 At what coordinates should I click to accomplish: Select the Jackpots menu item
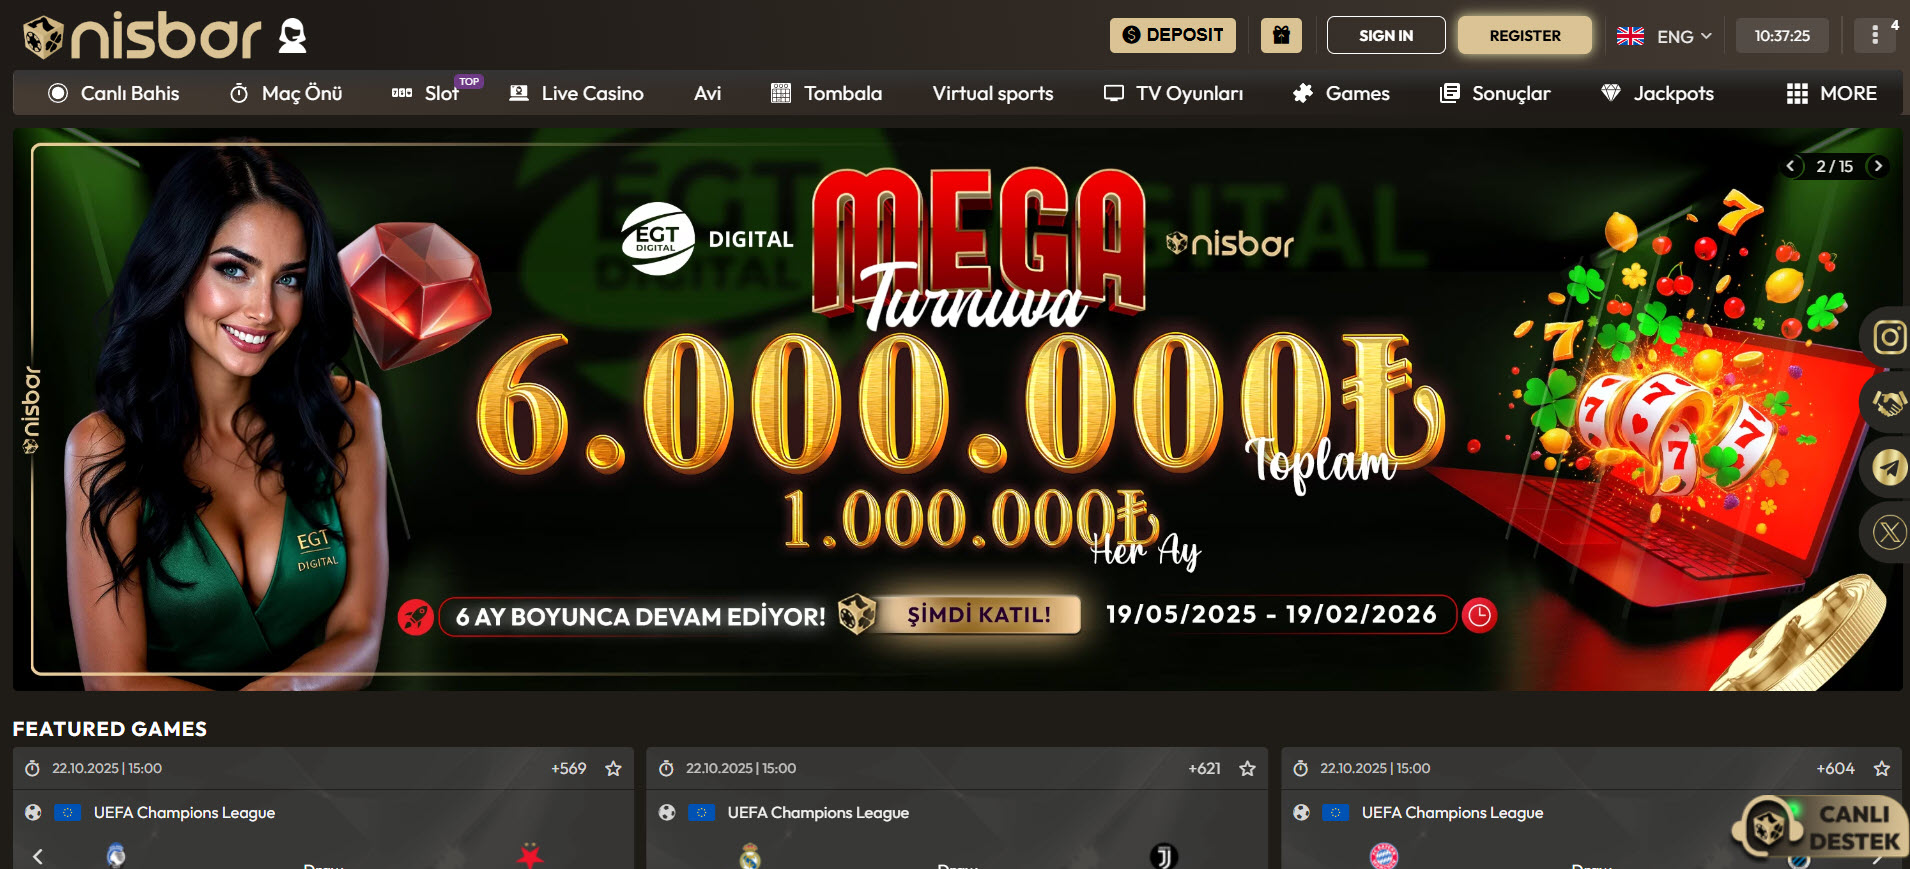1657,93
